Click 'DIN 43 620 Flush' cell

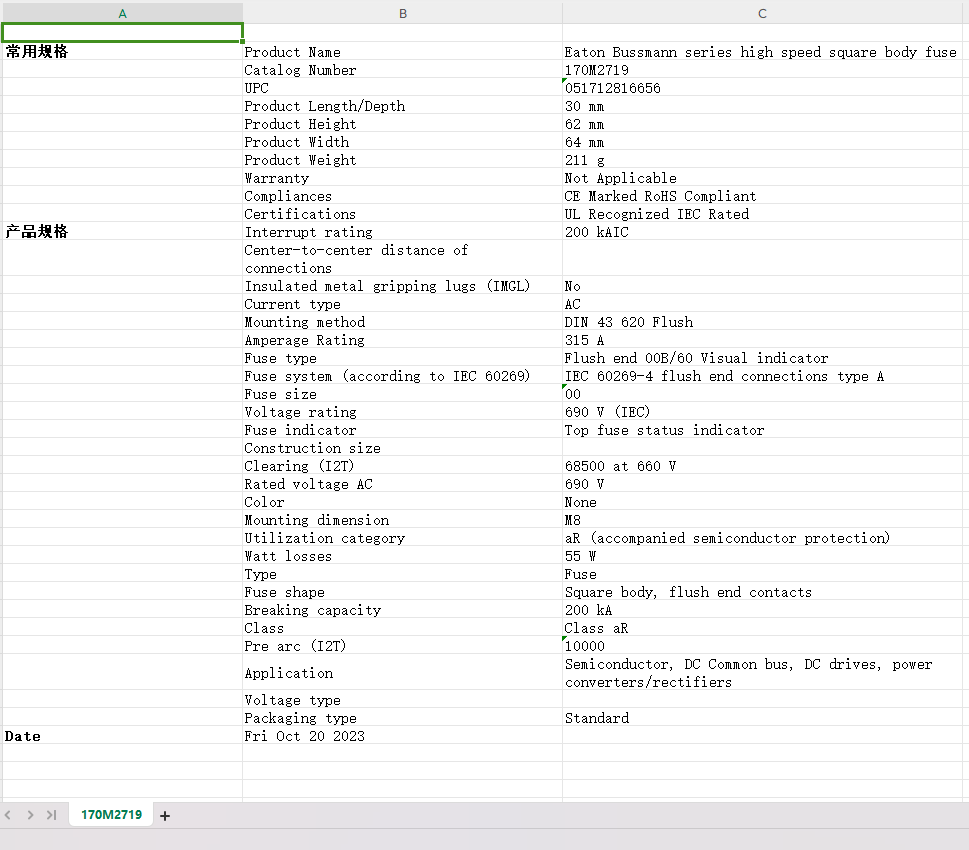[763, 321]
